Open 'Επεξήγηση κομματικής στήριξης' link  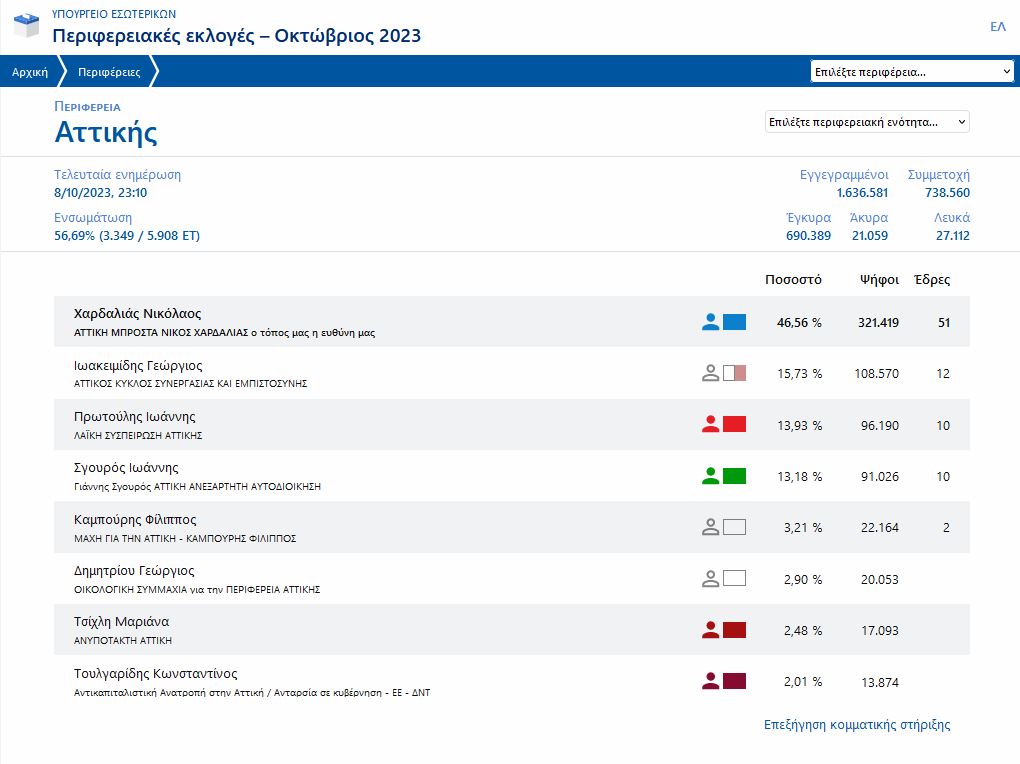(x=857, y=725)
